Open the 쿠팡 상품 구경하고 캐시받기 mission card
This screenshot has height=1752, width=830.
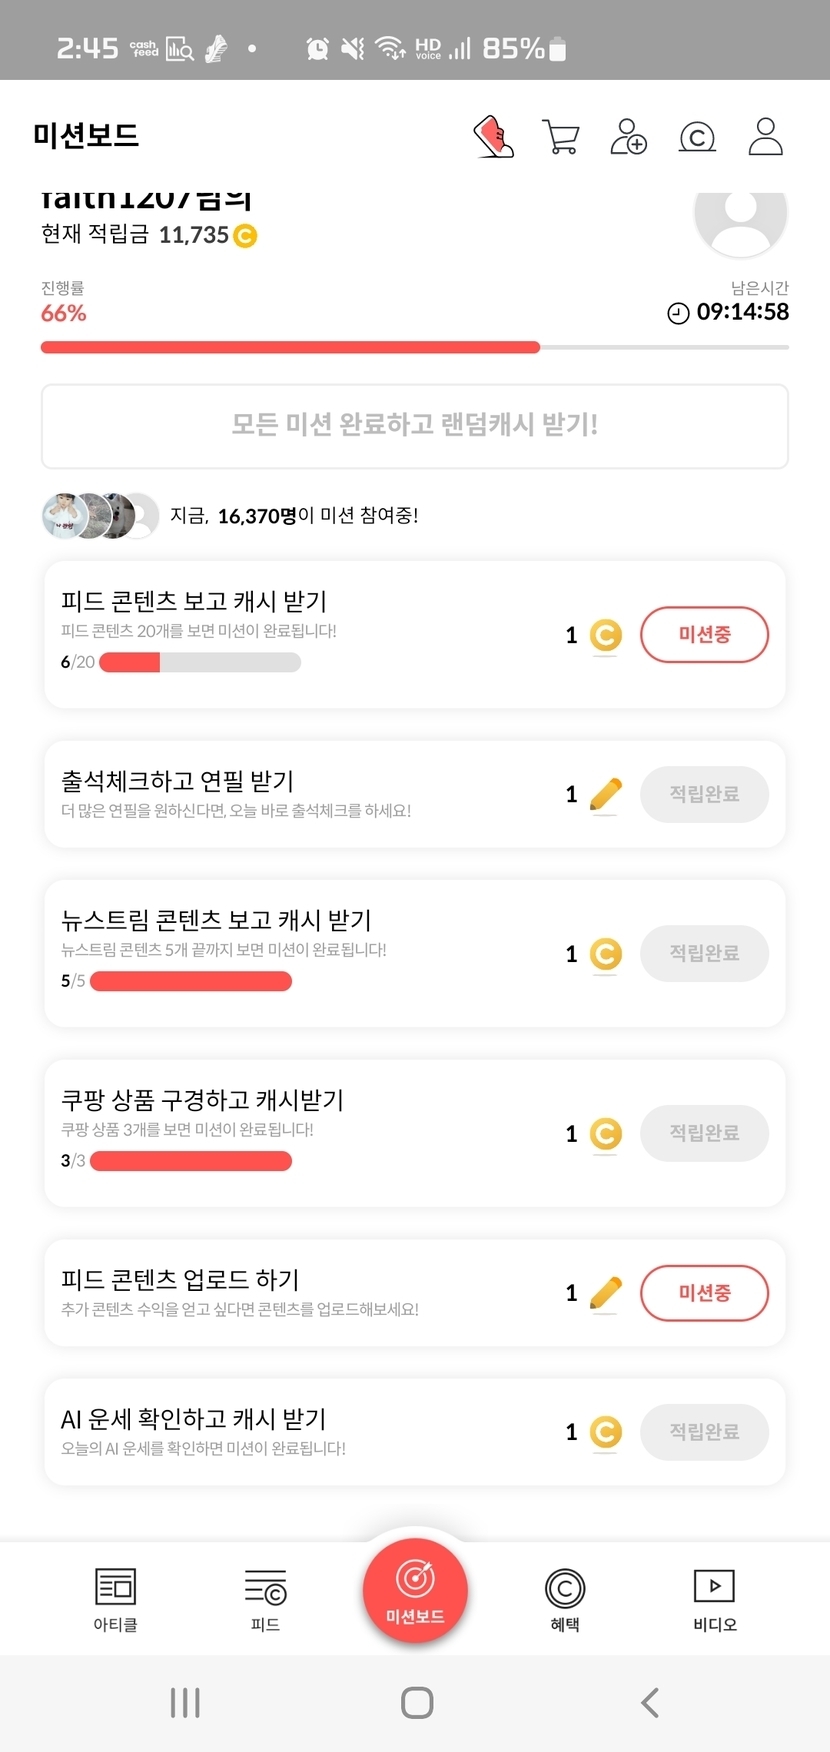tap(300, 1132)
